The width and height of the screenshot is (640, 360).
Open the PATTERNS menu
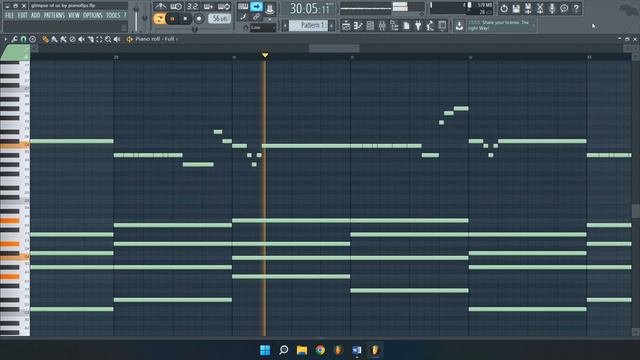54,15
